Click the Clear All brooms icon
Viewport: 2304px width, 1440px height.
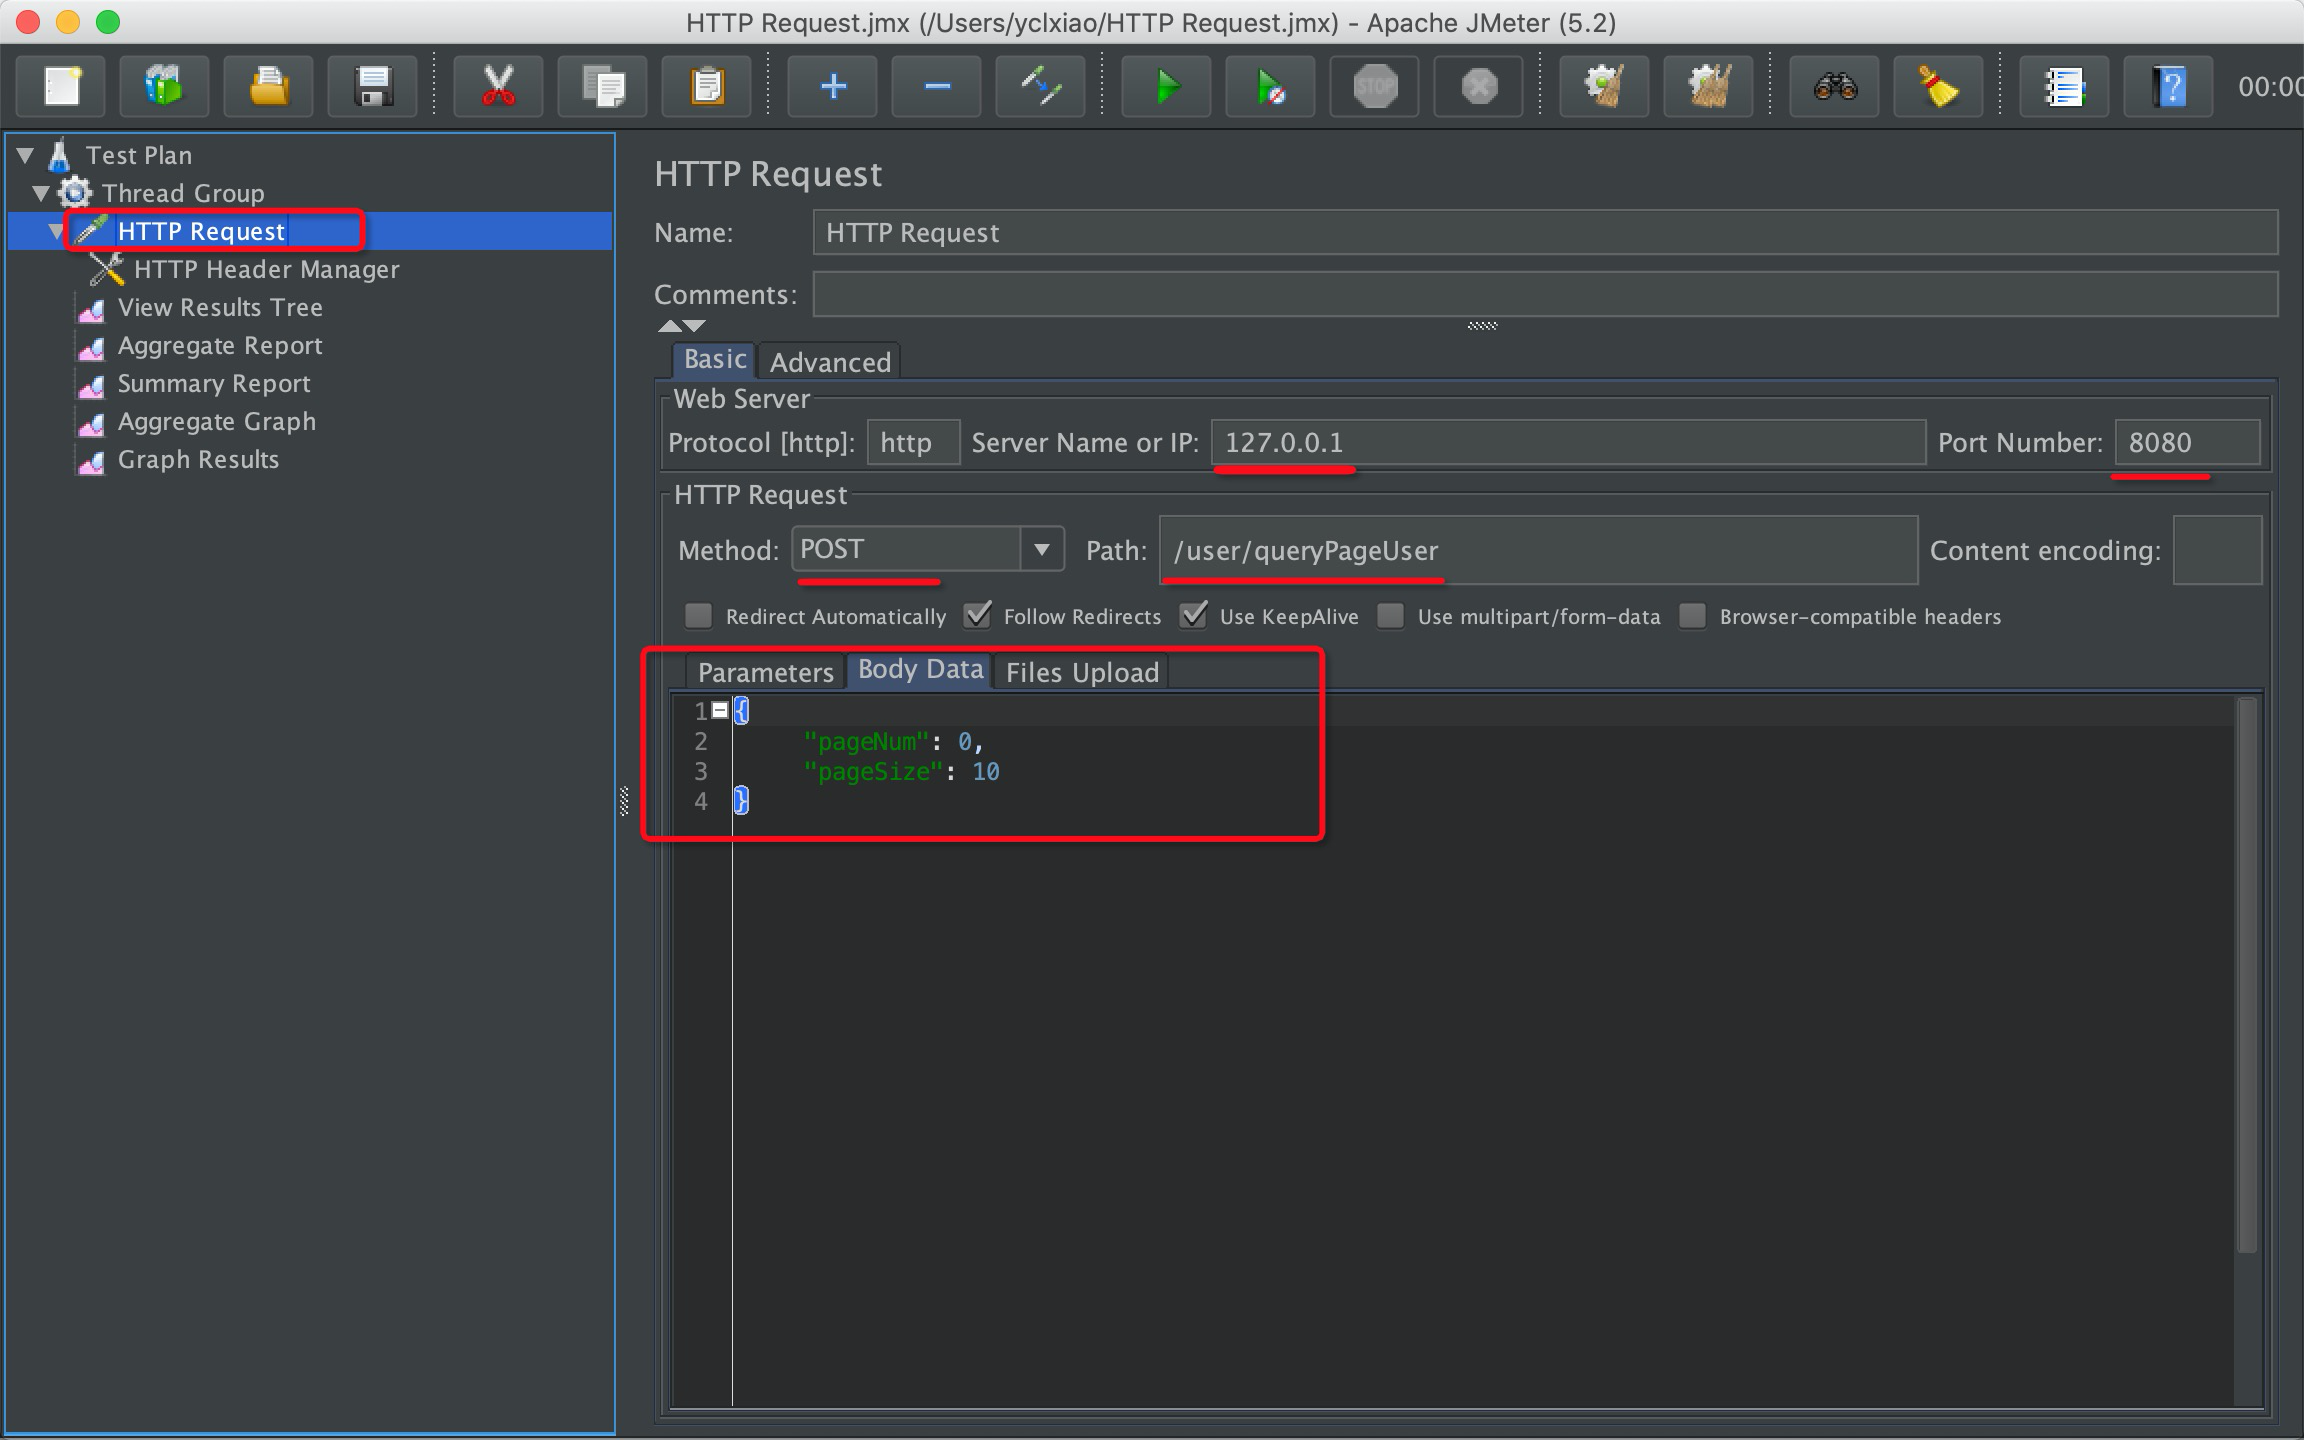1708,87
